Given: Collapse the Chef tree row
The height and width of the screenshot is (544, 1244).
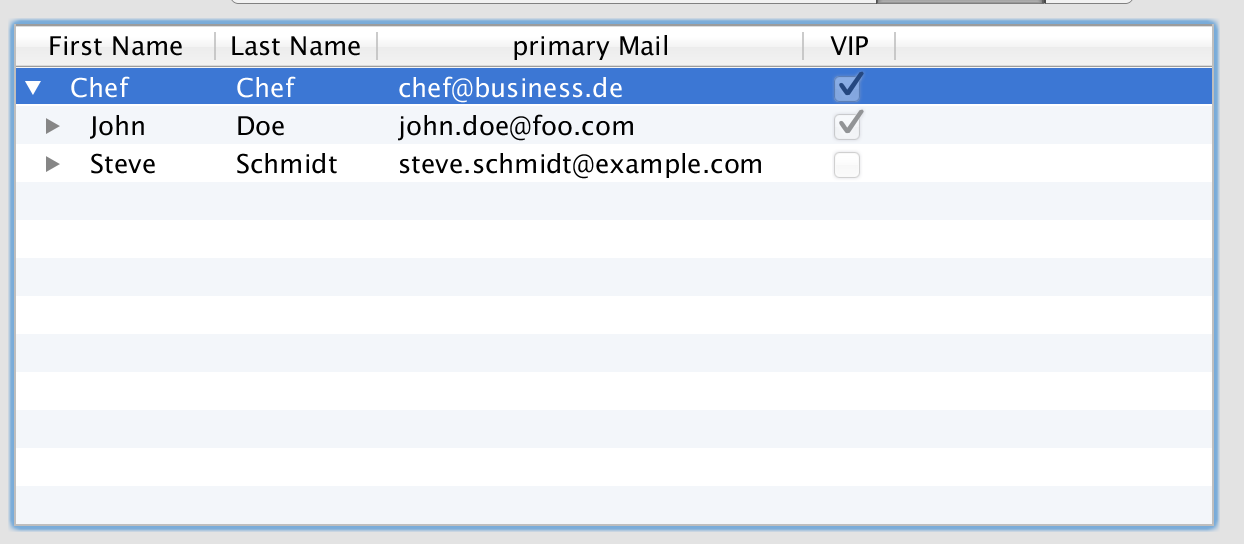Looking at the screenshot, I should (x=33, y=88).
